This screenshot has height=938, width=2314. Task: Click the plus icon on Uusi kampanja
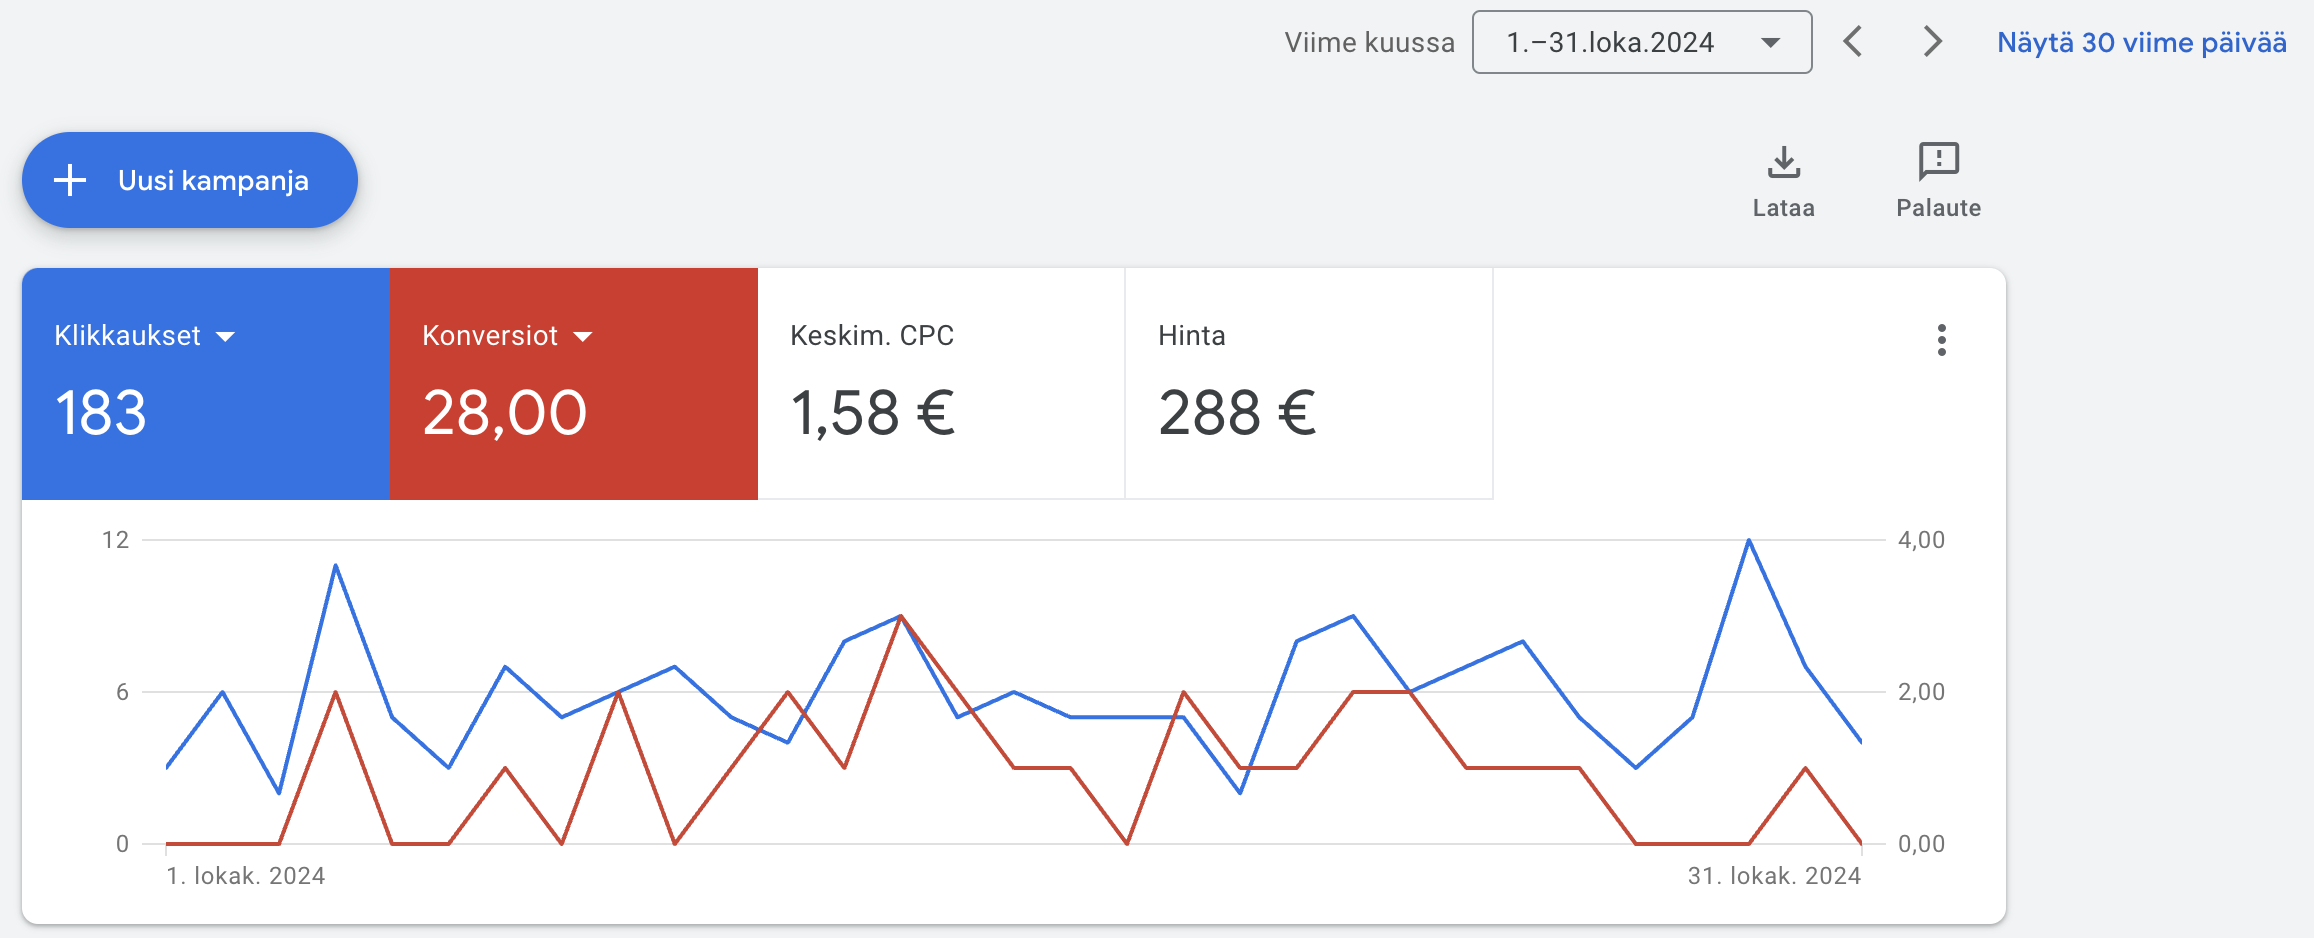[70, 180]
